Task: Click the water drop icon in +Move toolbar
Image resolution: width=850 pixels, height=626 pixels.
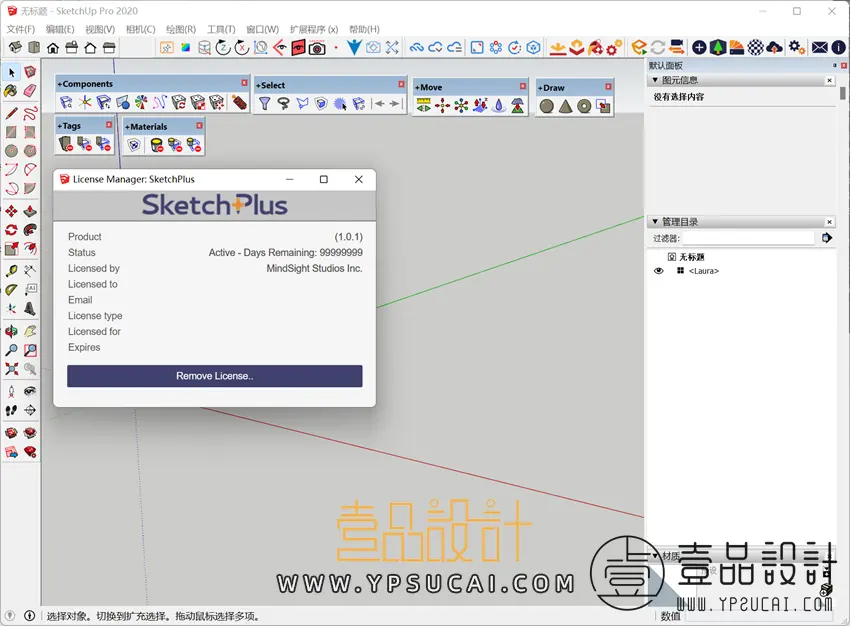Action: tap(499, 105)
